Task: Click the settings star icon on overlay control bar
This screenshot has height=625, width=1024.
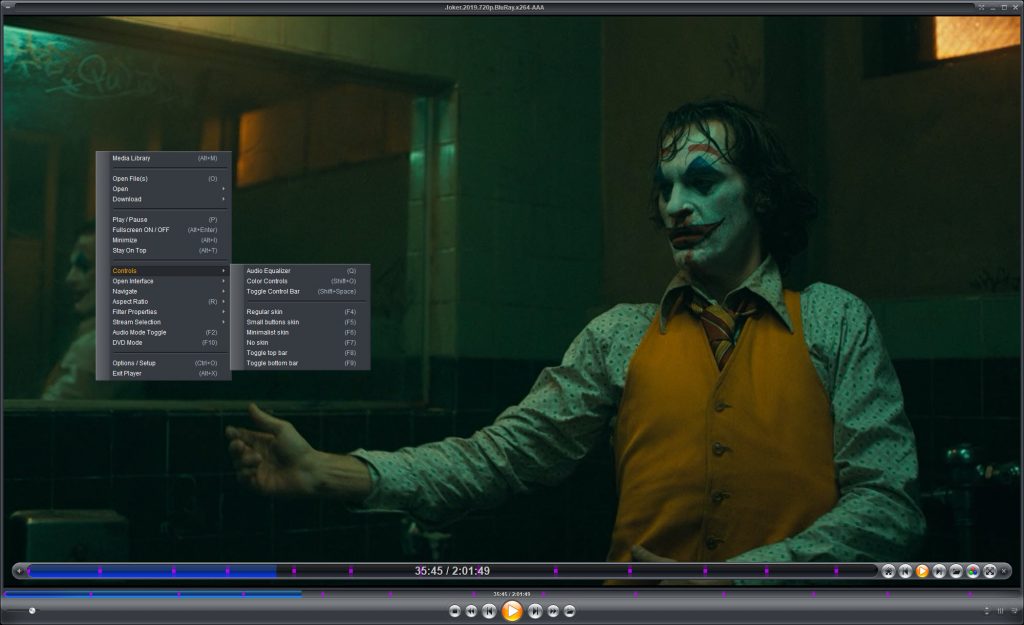Action: pos(888,571)
